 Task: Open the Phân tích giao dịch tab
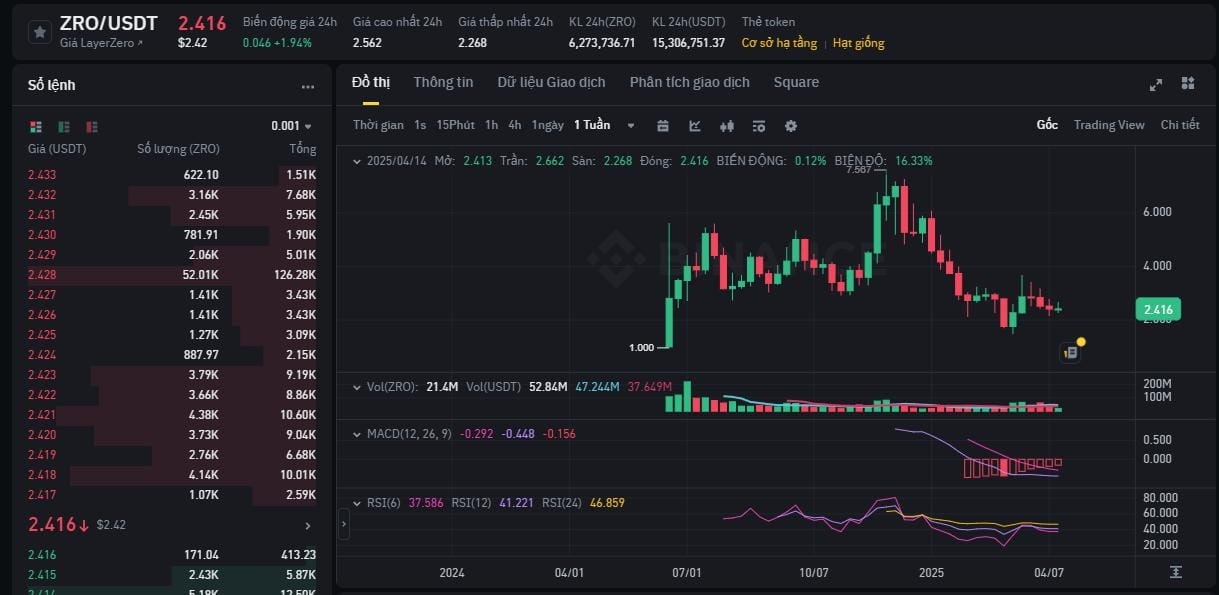(689, 82)
